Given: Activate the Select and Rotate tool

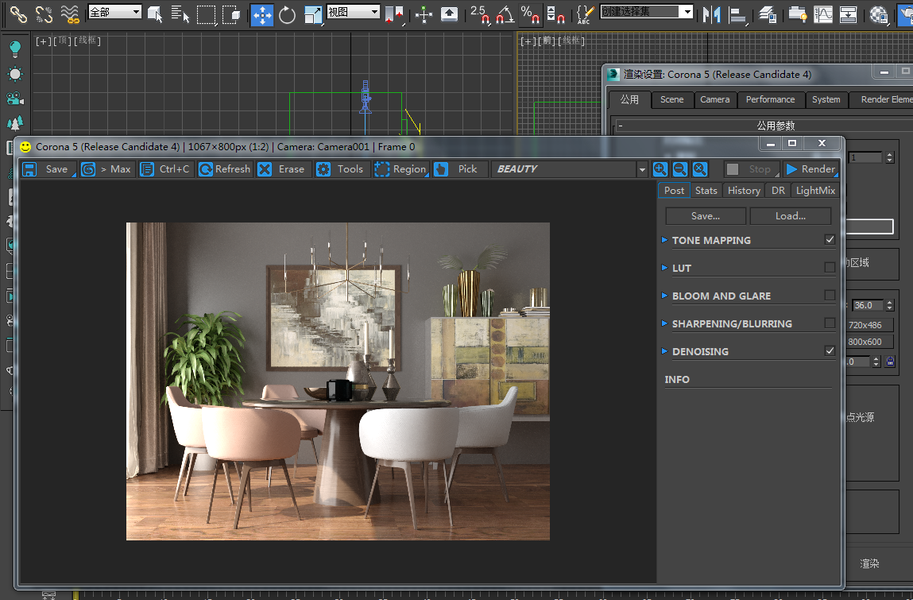Looking at the screenshot, I should (x=287, y=14).
